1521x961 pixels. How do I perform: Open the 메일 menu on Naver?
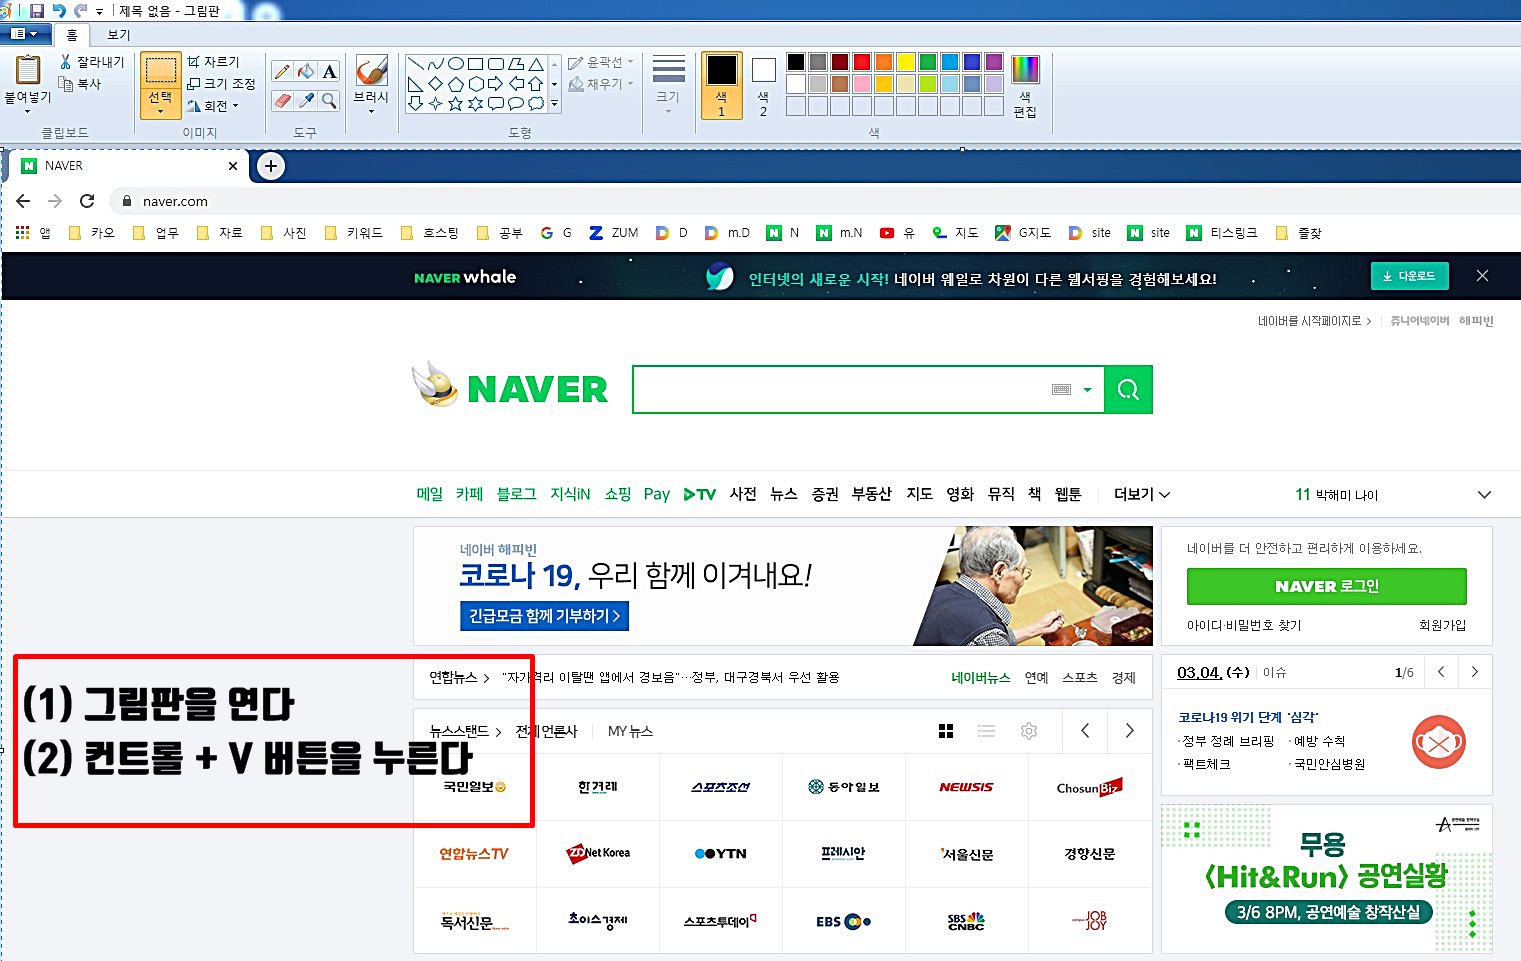coord(429,494)
